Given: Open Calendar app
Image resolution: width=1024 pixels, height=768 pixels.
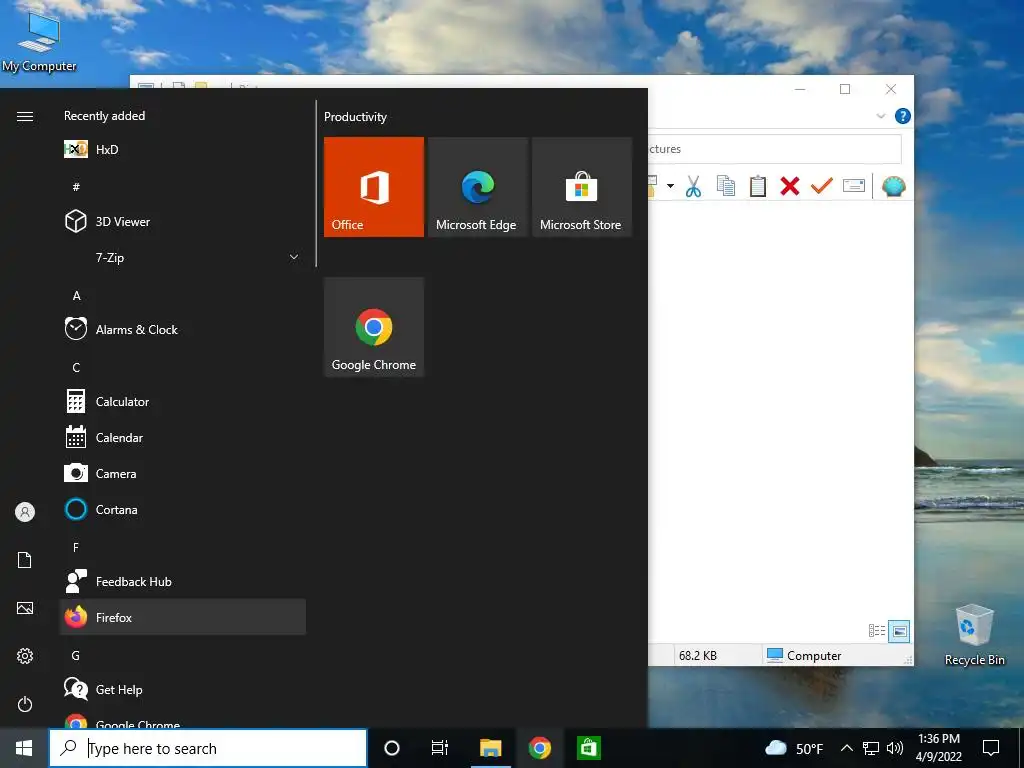Looking at the screenshot, I should [182, 438].
